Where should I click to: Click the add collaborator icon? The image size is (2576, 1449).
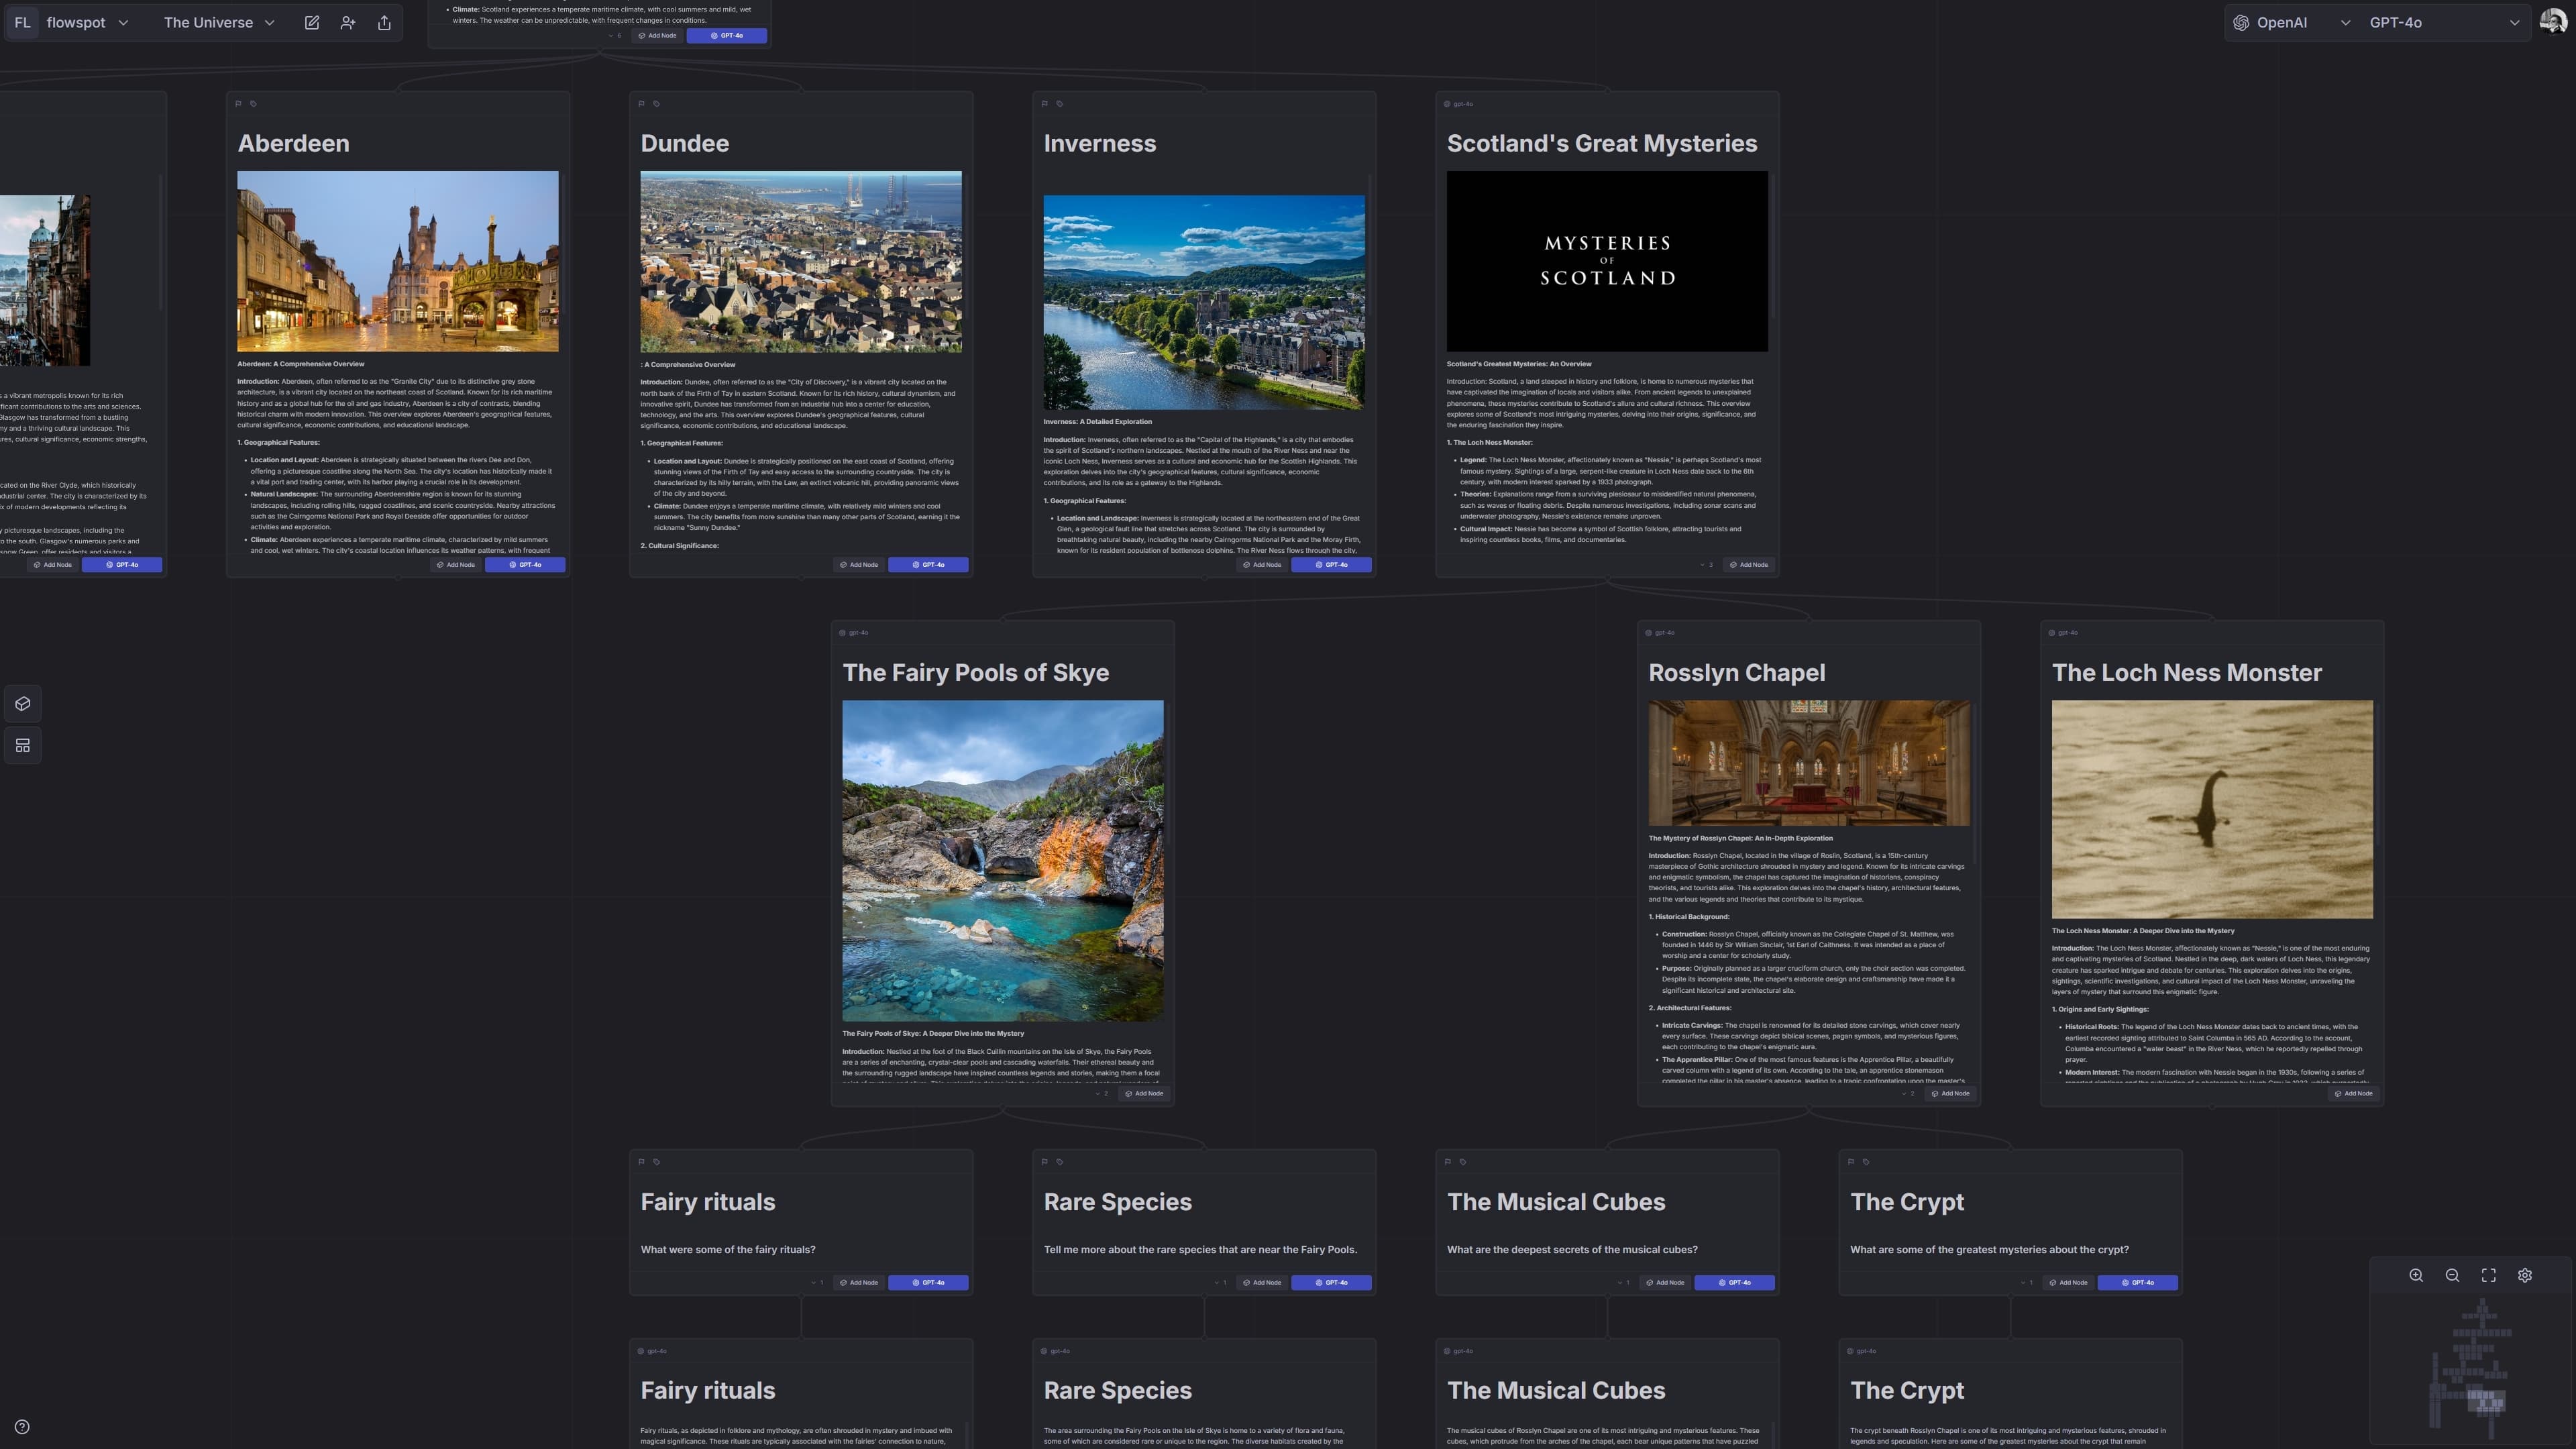[348, 23]
